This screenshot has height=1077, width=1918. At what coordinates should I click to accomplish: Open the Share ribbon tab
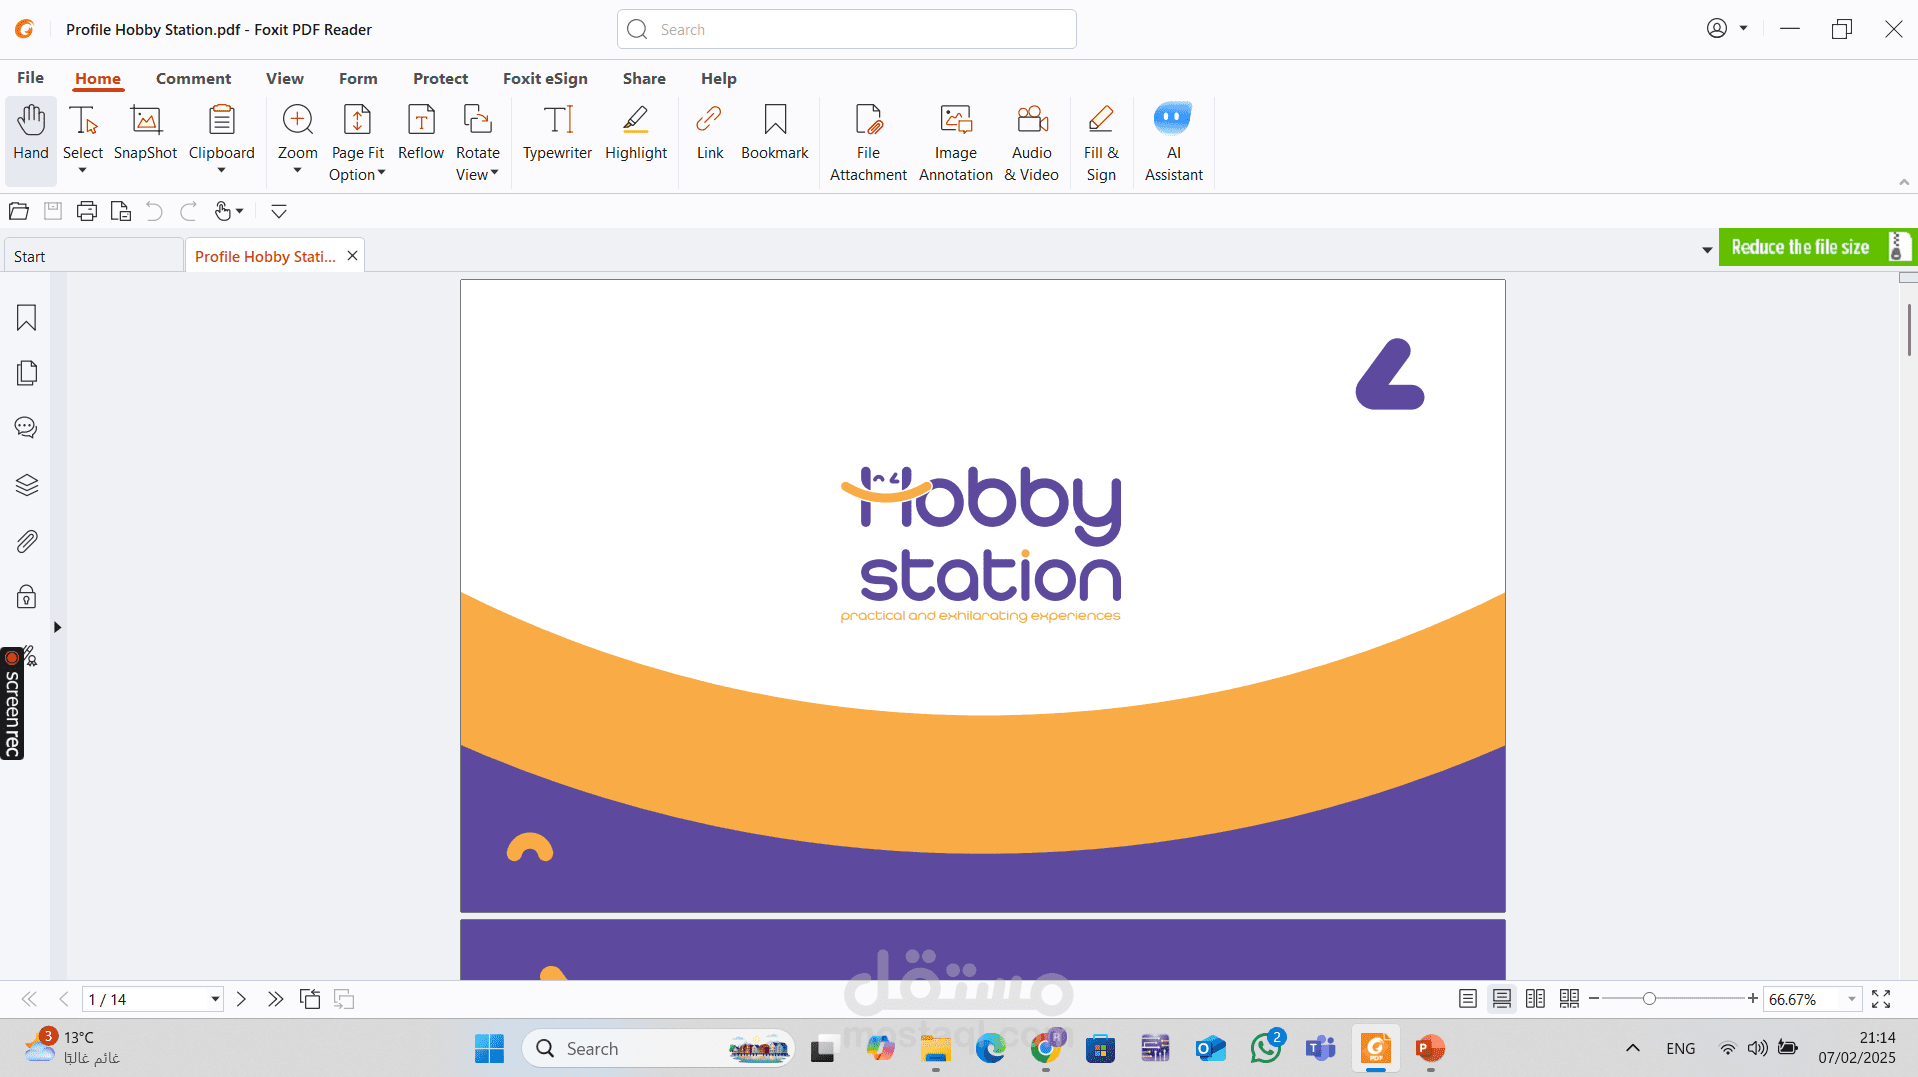click(x=644, y=78)
